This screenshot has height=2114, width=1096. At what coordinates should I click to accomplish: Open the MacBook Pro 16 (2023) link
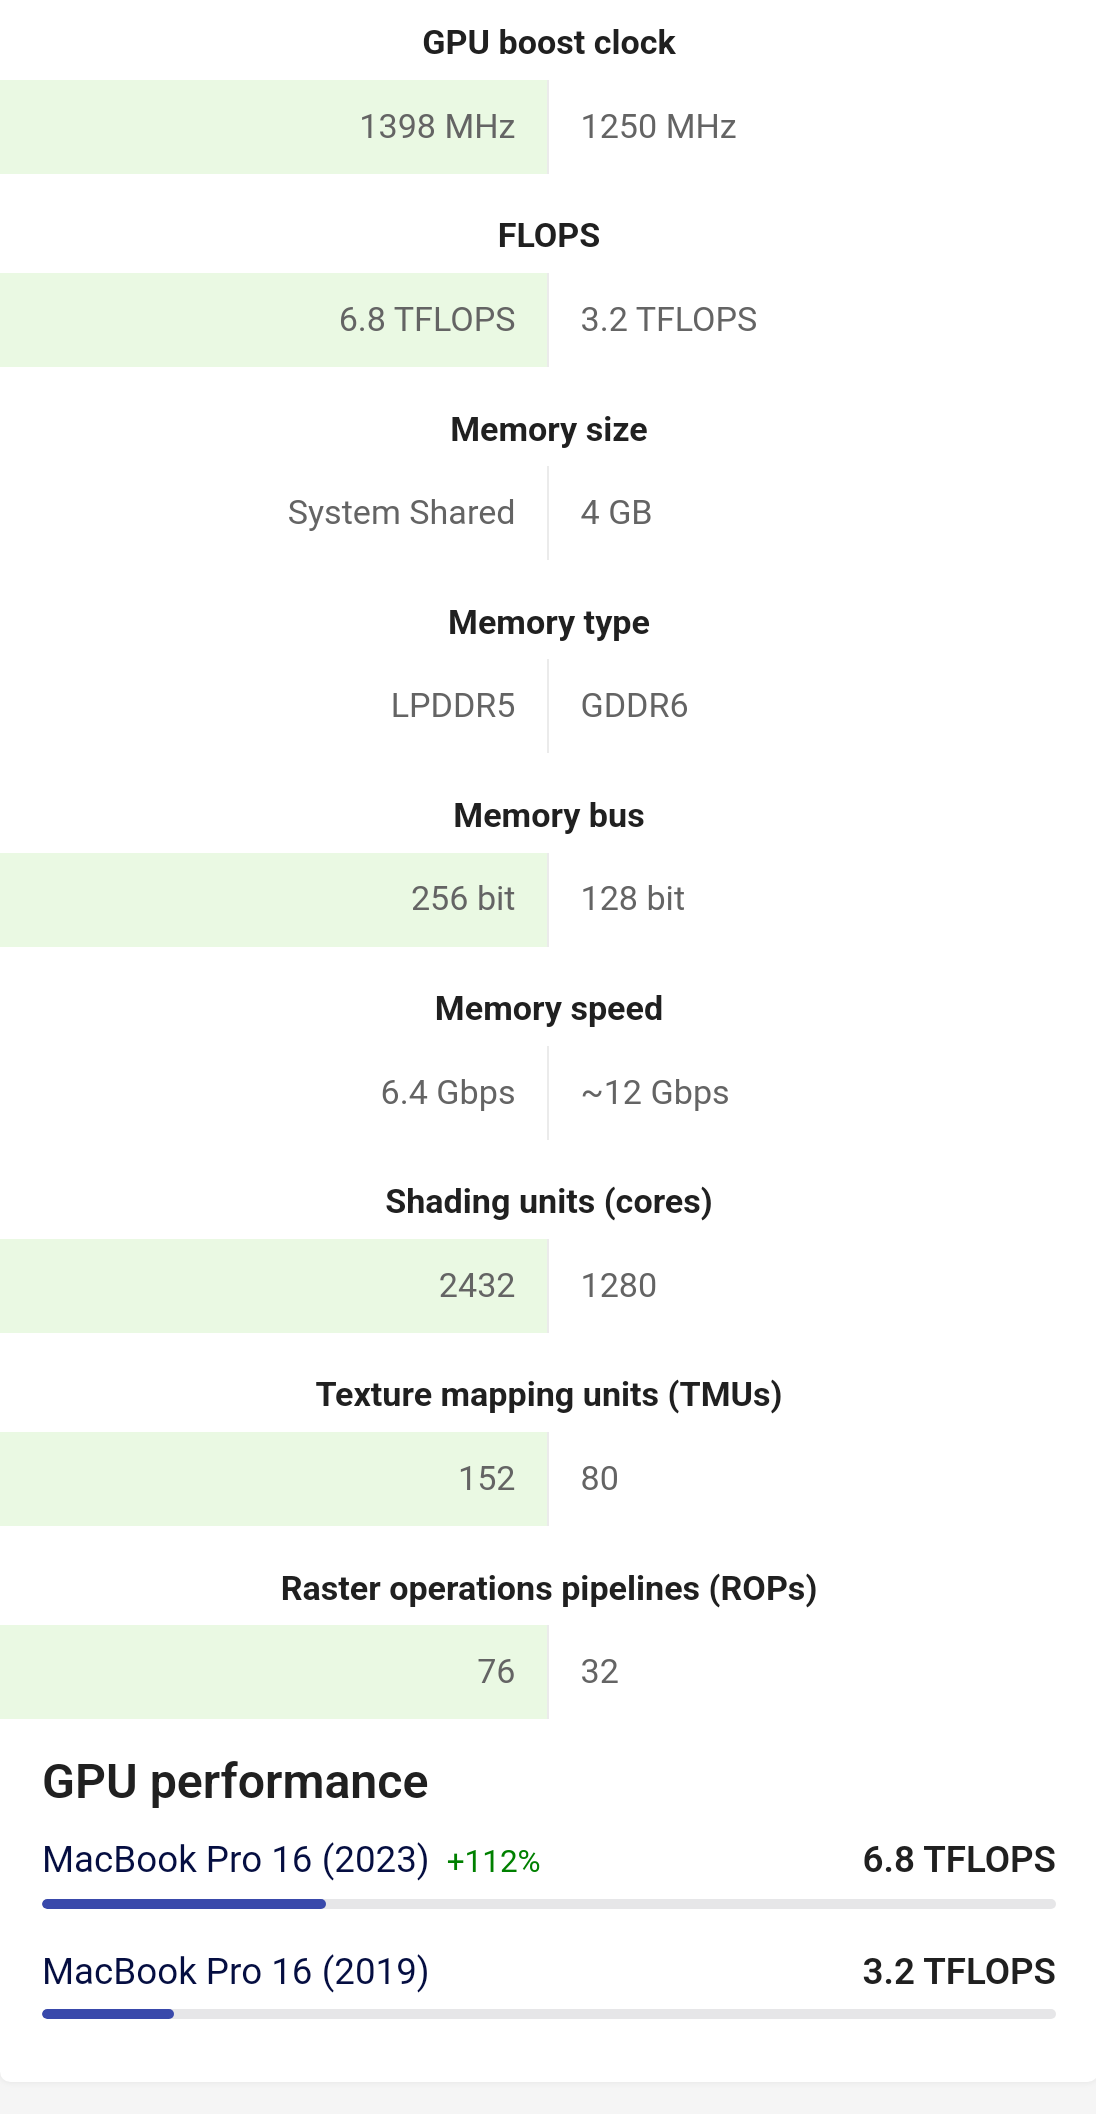pos(235,1859)
